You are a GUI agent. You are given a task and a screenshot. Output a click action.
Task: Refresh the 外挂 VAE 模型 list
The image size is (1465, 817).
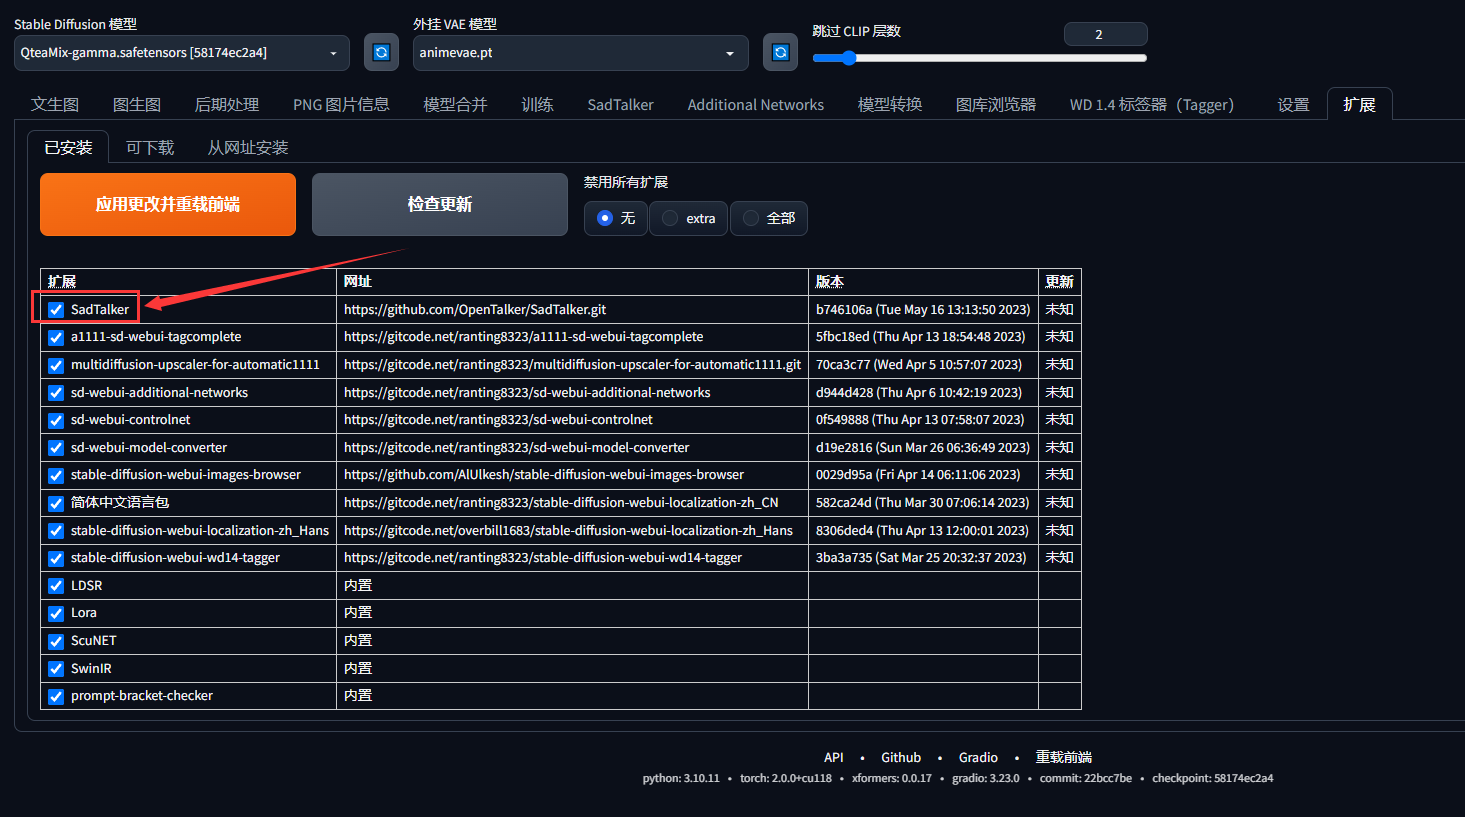click(x=780, y=52)
